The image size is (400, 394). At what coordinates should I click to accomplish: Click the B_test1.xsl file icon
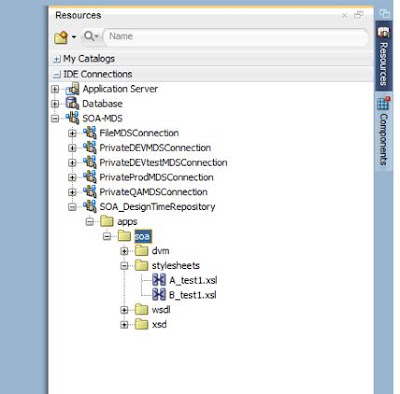[x=159, y=295]
